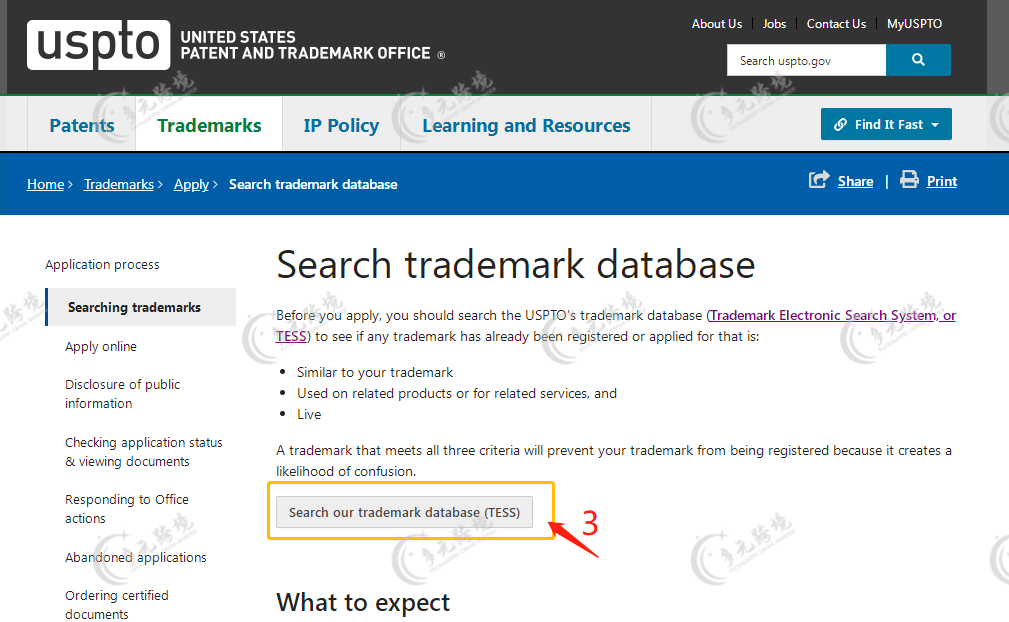1009x622 pixels.
Task: Open Abandoned applications sidebar item
Action: coord(136,558)
